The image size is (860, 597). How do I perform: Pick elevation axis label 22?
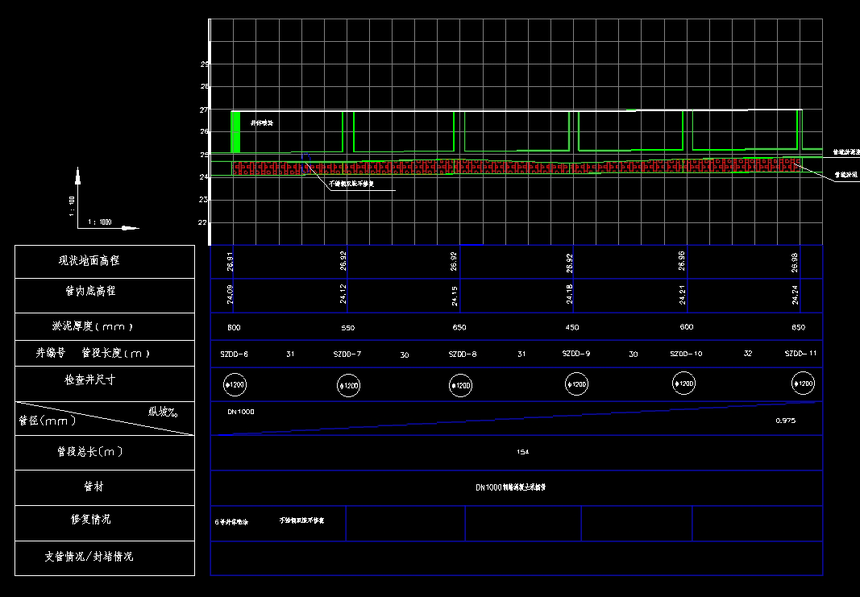[204, 223]
